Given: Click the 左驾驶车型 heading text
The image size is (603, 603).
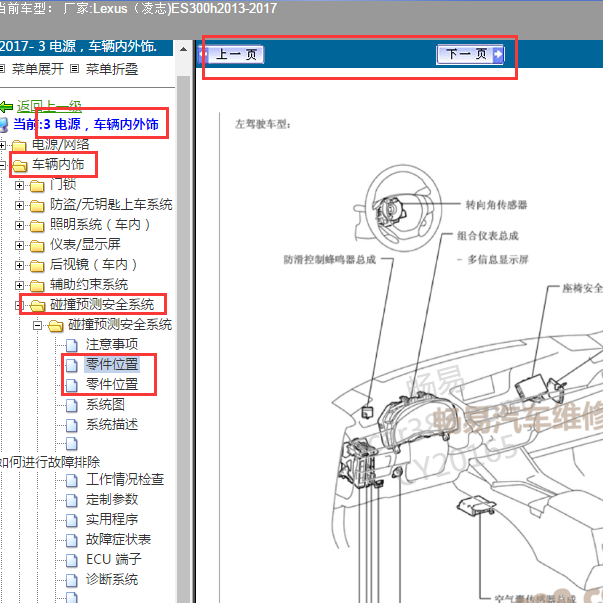Looking at the screenshot, I should point(263,124).
